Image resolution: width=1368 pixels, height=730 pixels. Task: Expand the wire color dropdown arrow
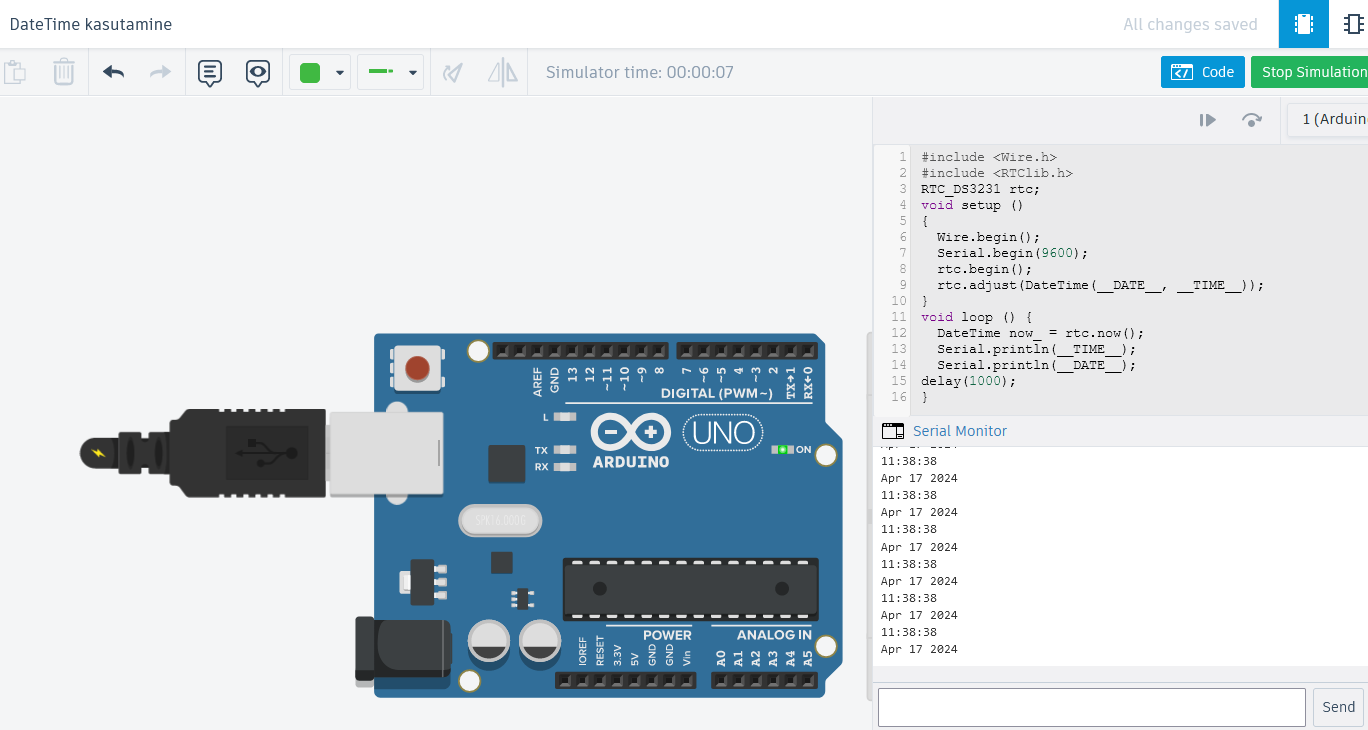[340, 73]
